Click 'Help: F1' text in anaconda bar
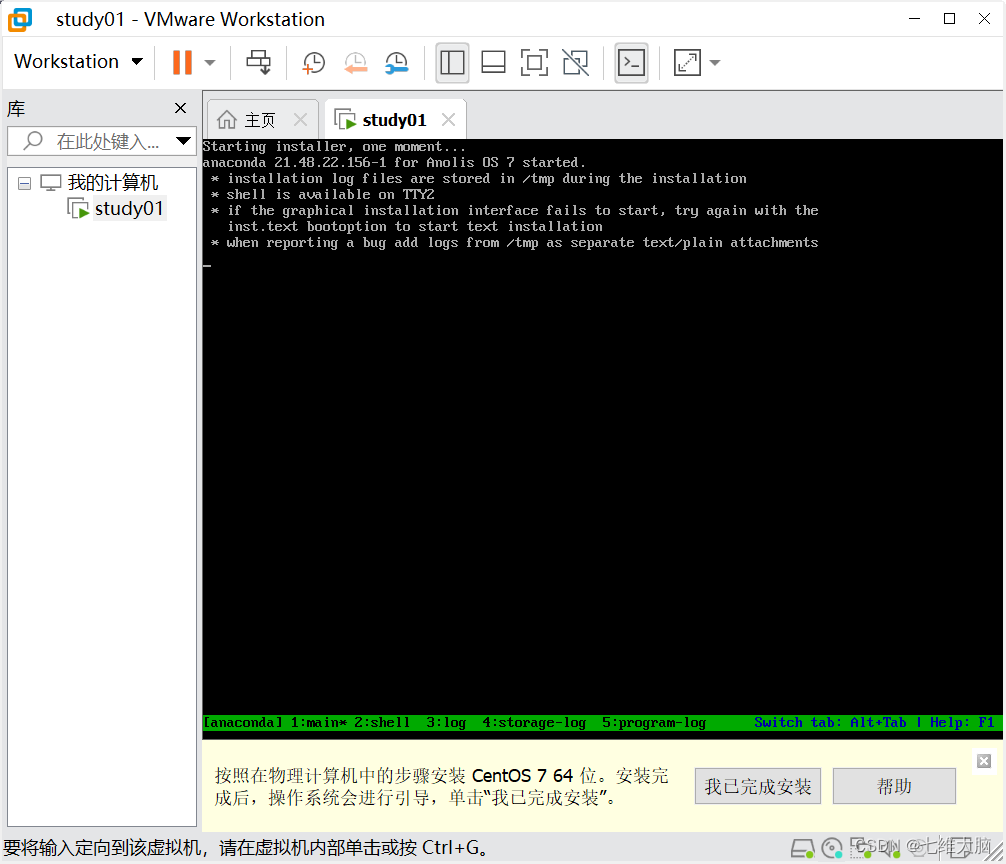The height and width of the screenshot is (864, 1006). click(962, 722)
